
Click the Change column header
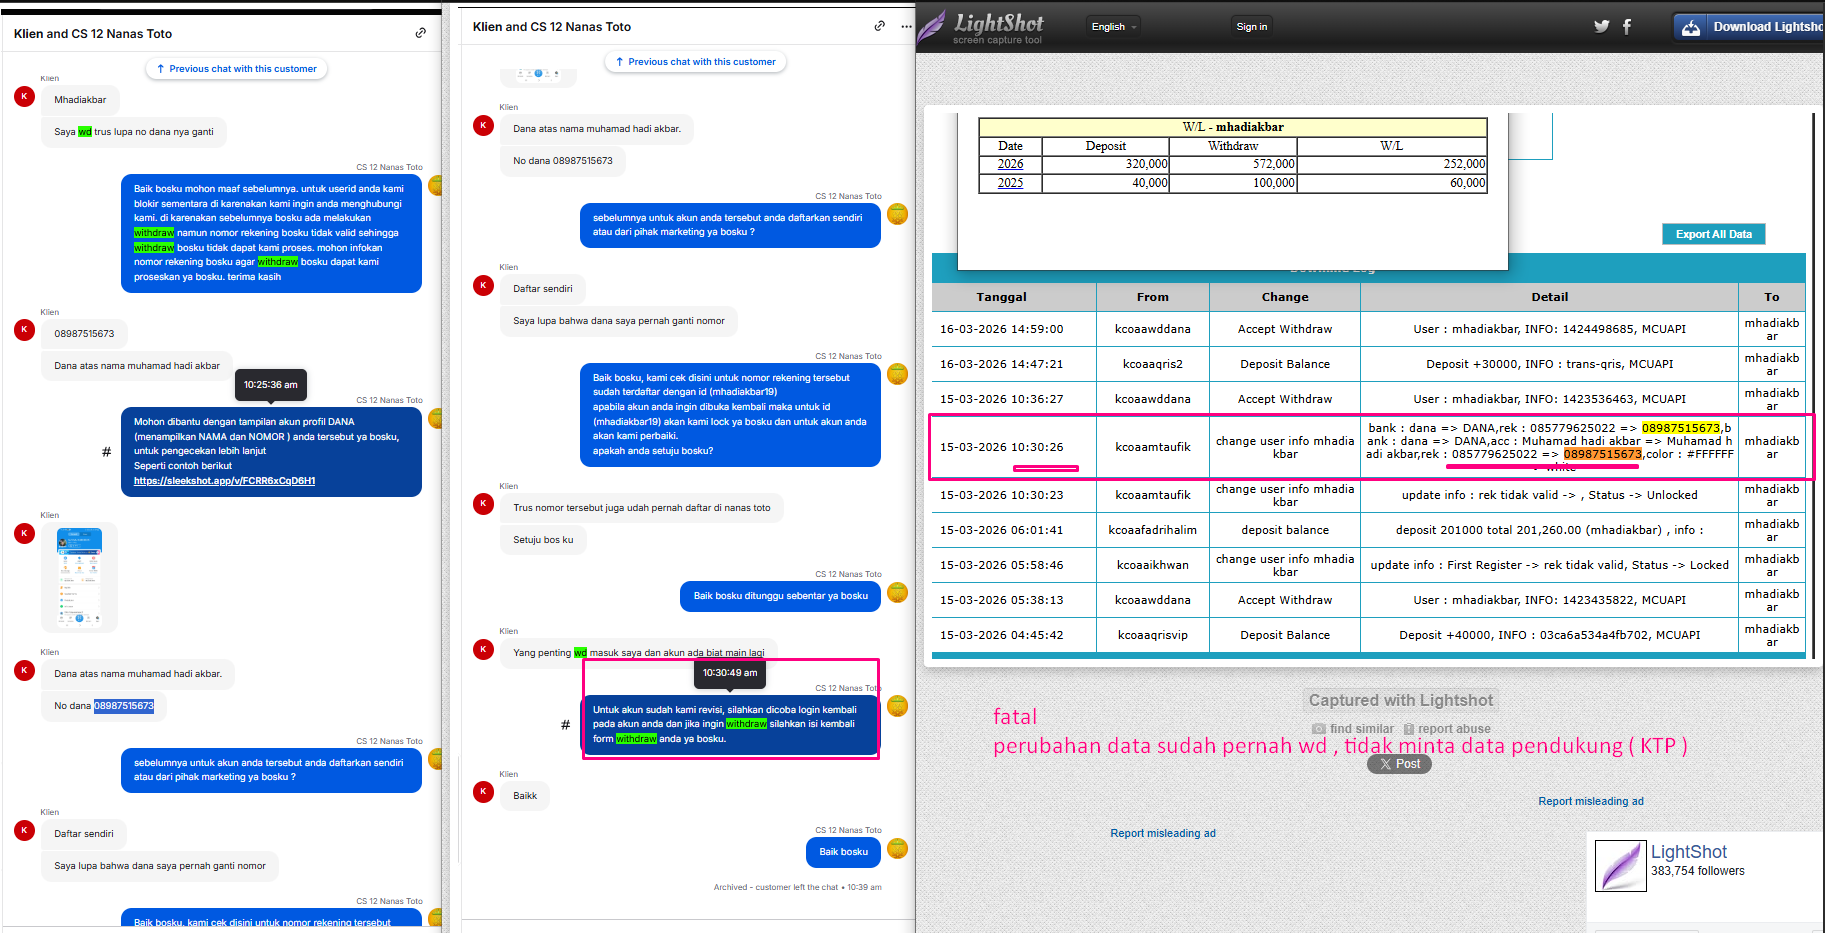pos(1285,297)
